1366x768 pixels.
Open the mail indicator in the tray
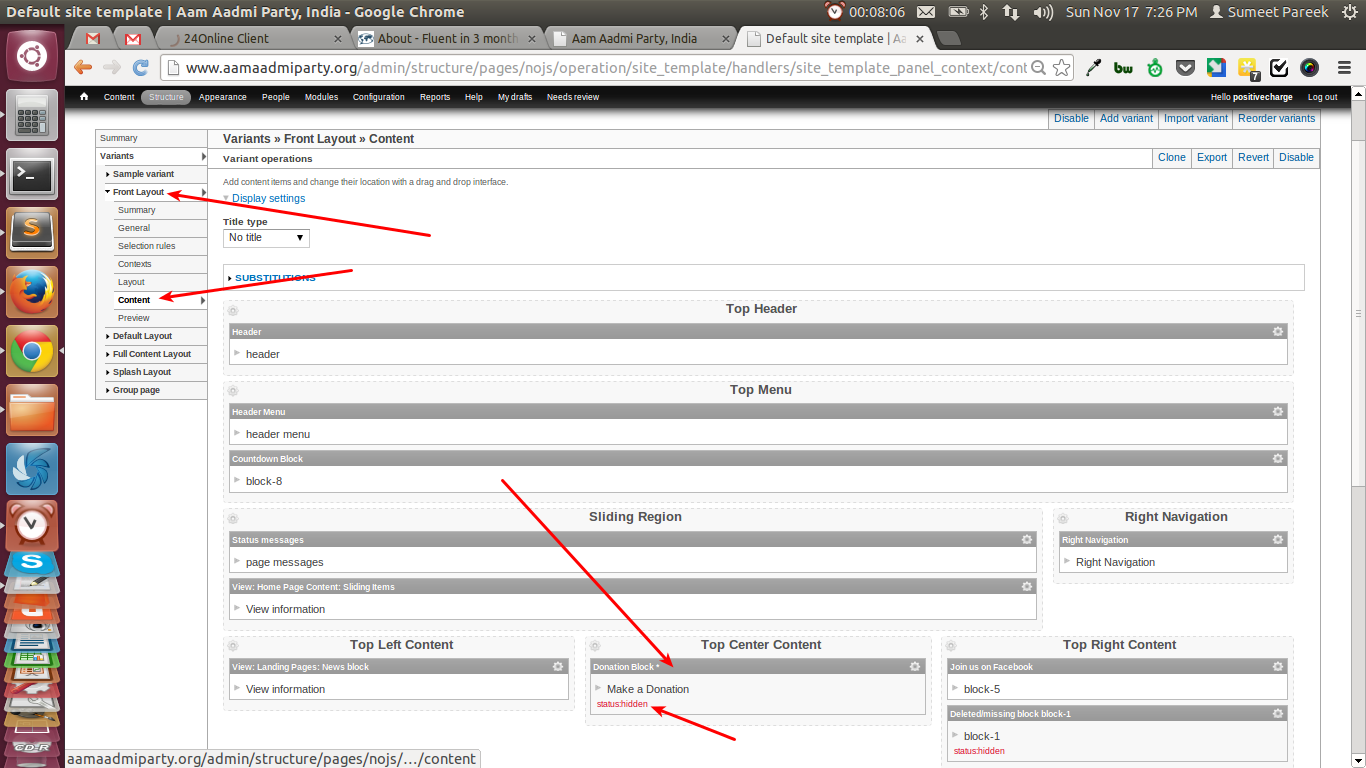point(926,12)
